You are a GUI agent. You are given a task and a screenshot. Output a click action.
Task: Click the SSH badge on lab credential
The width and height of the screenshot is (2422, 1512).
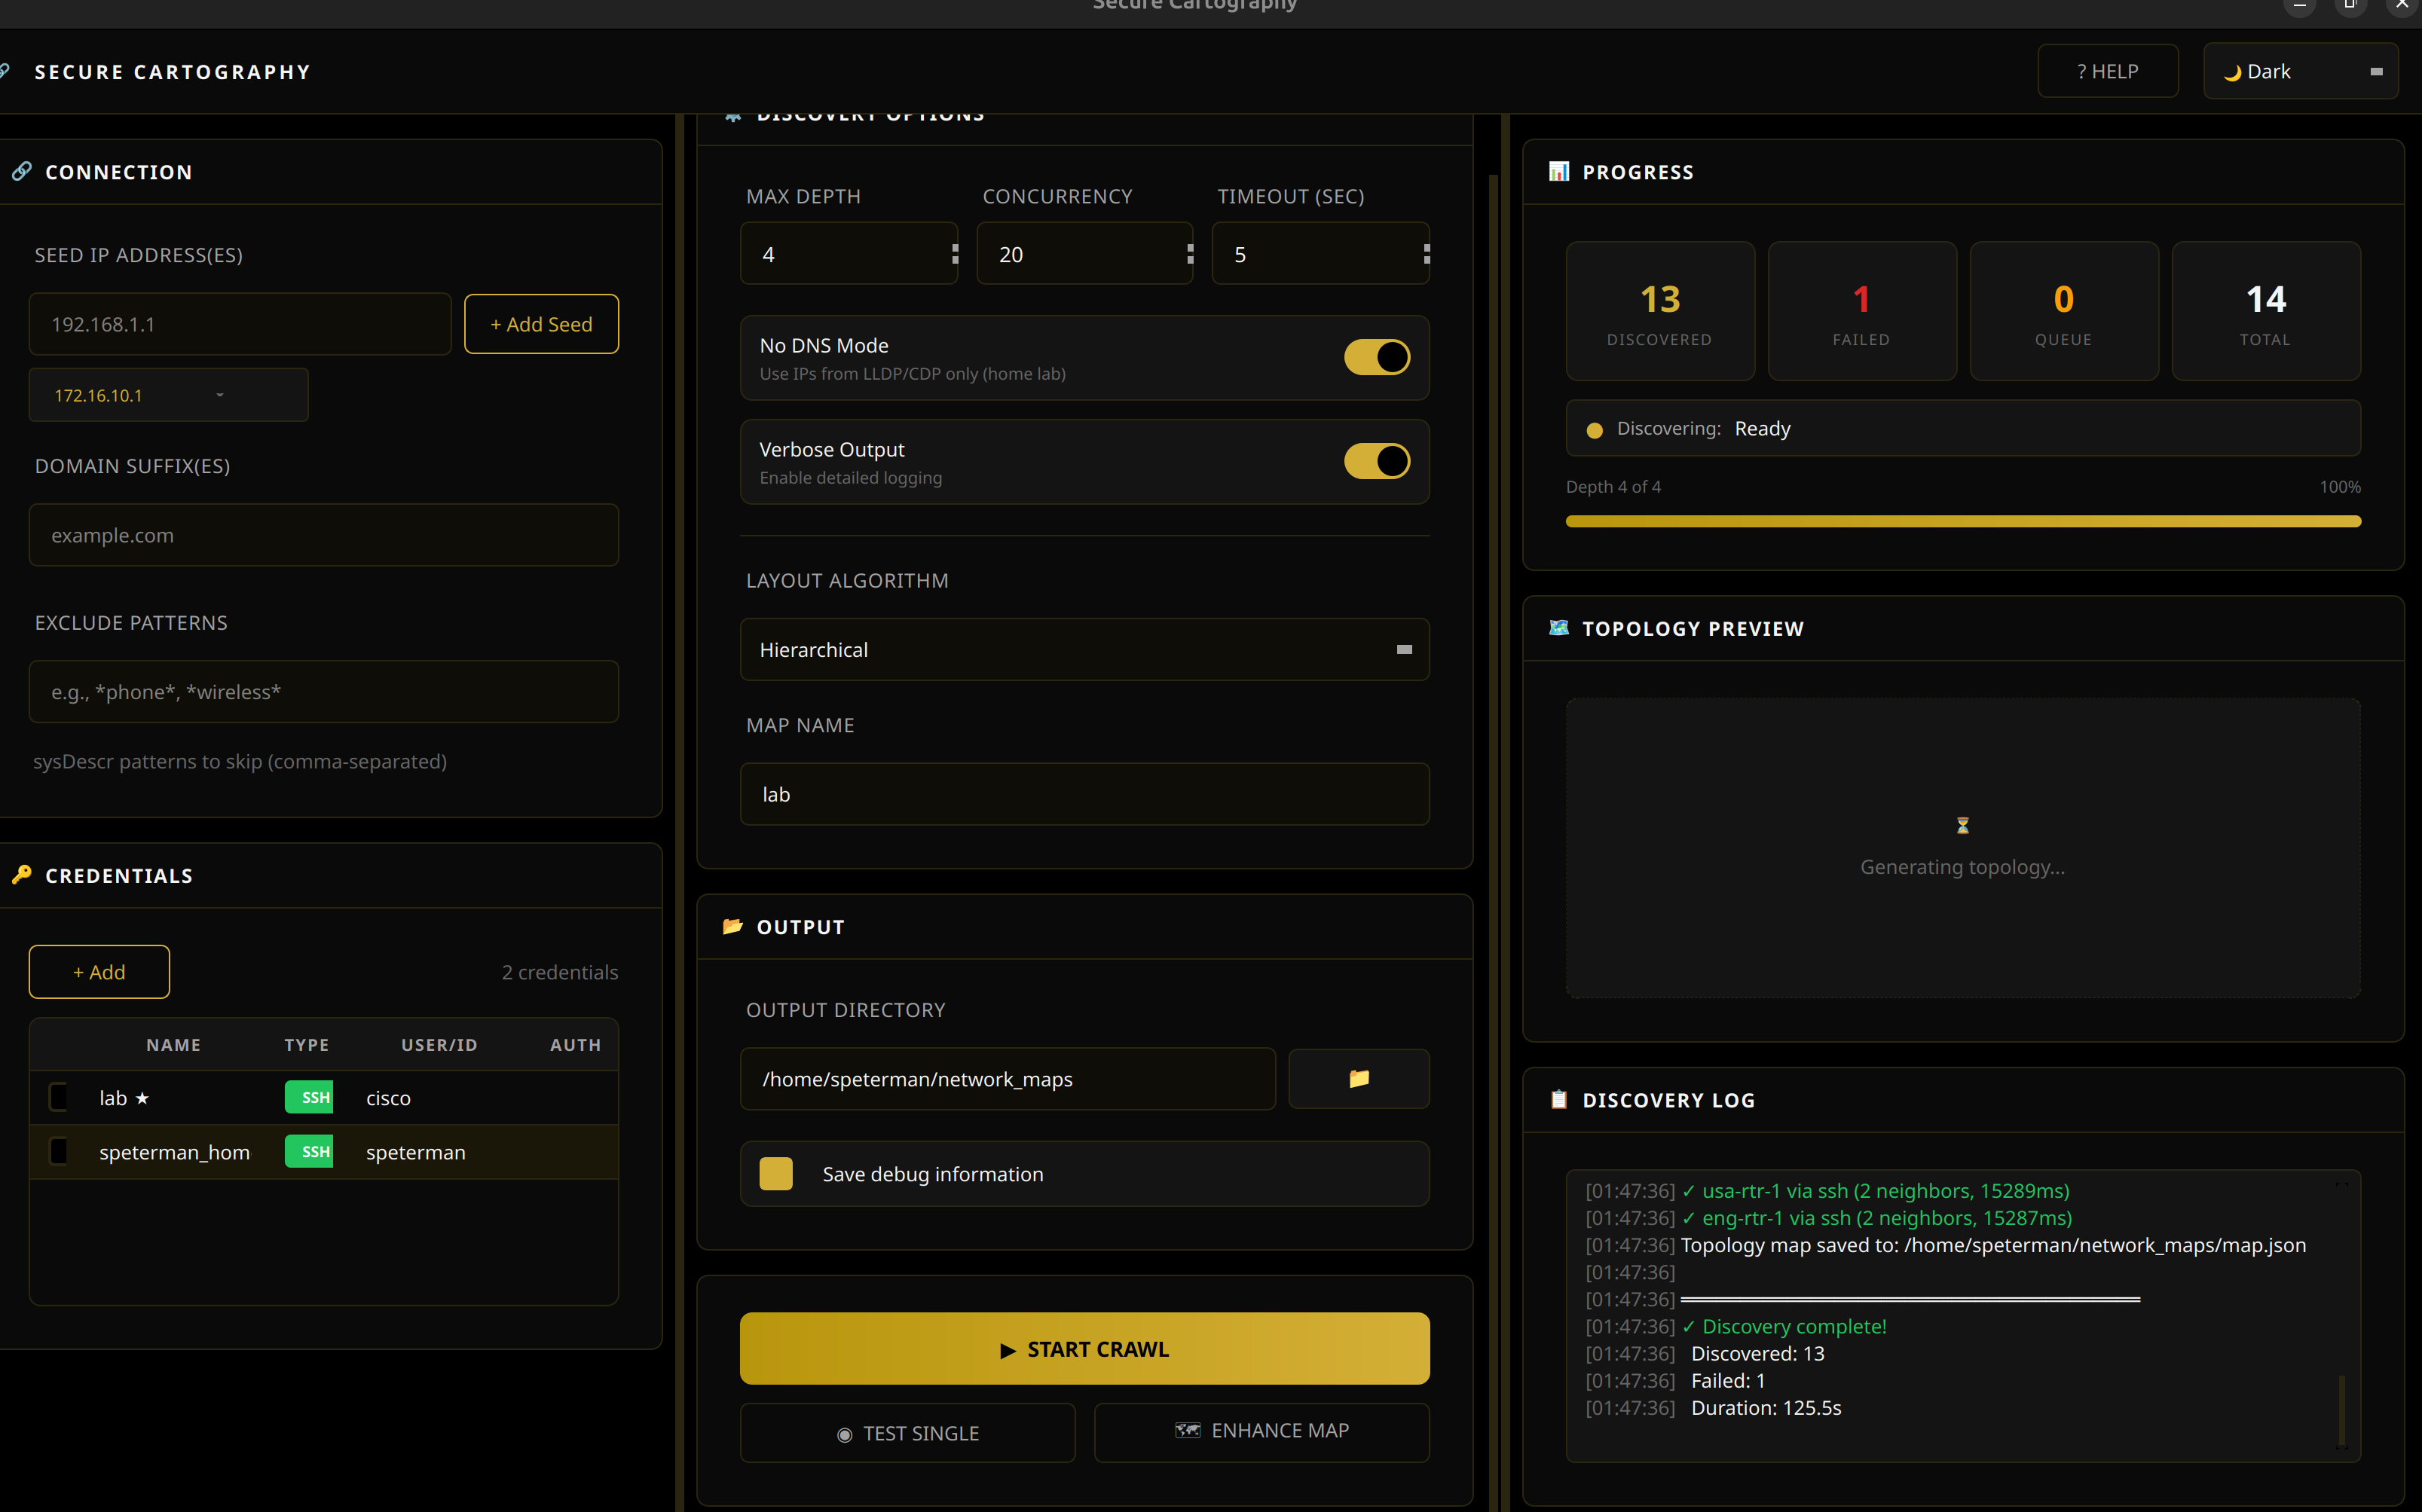point(309,1097)
